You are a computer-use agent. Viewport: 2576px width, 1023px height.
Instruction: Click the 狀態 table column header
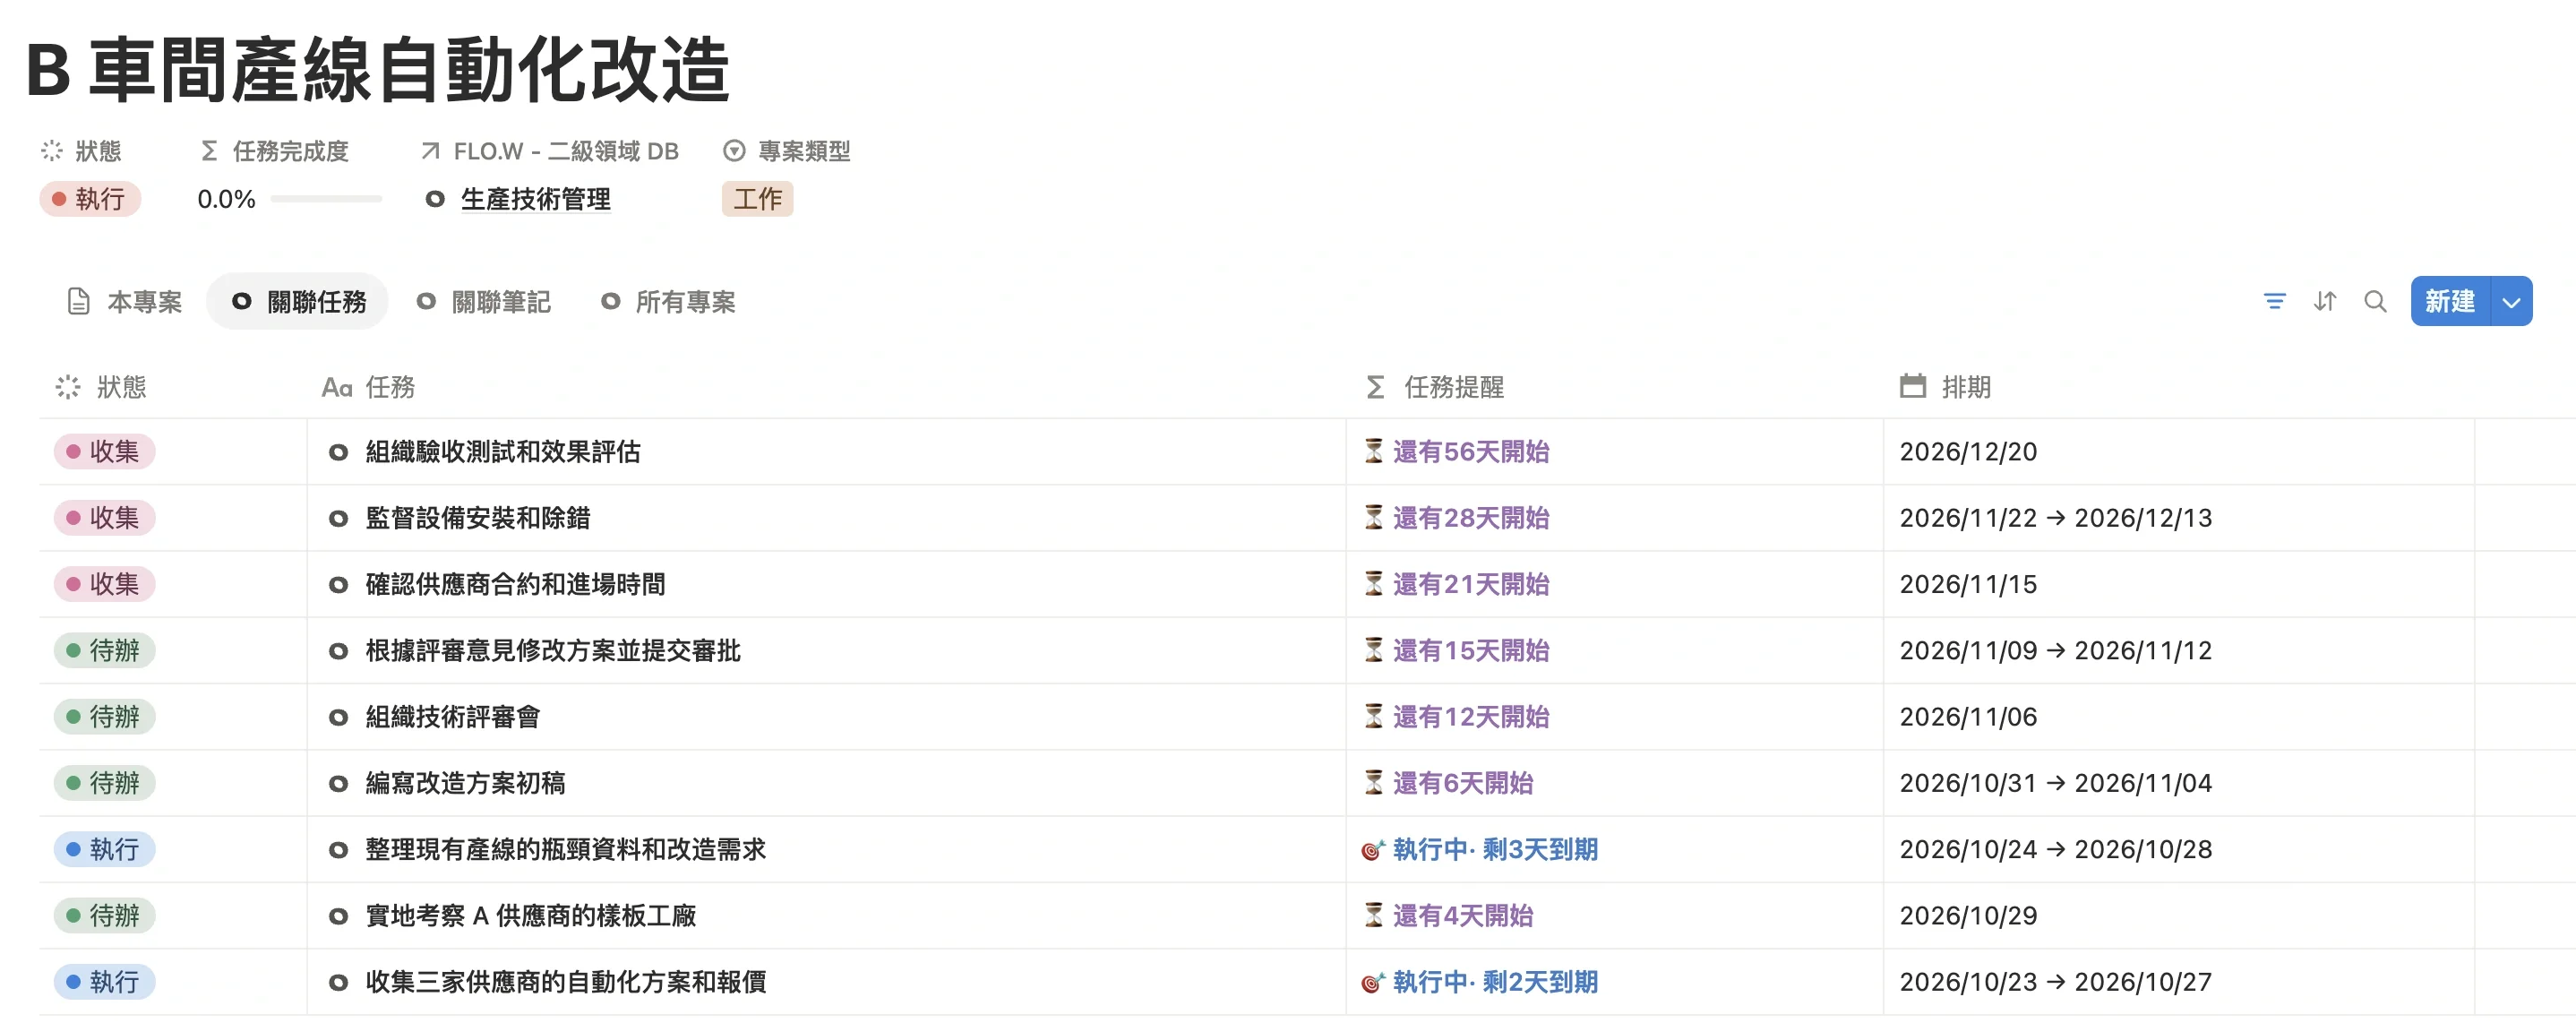[101, 387]
